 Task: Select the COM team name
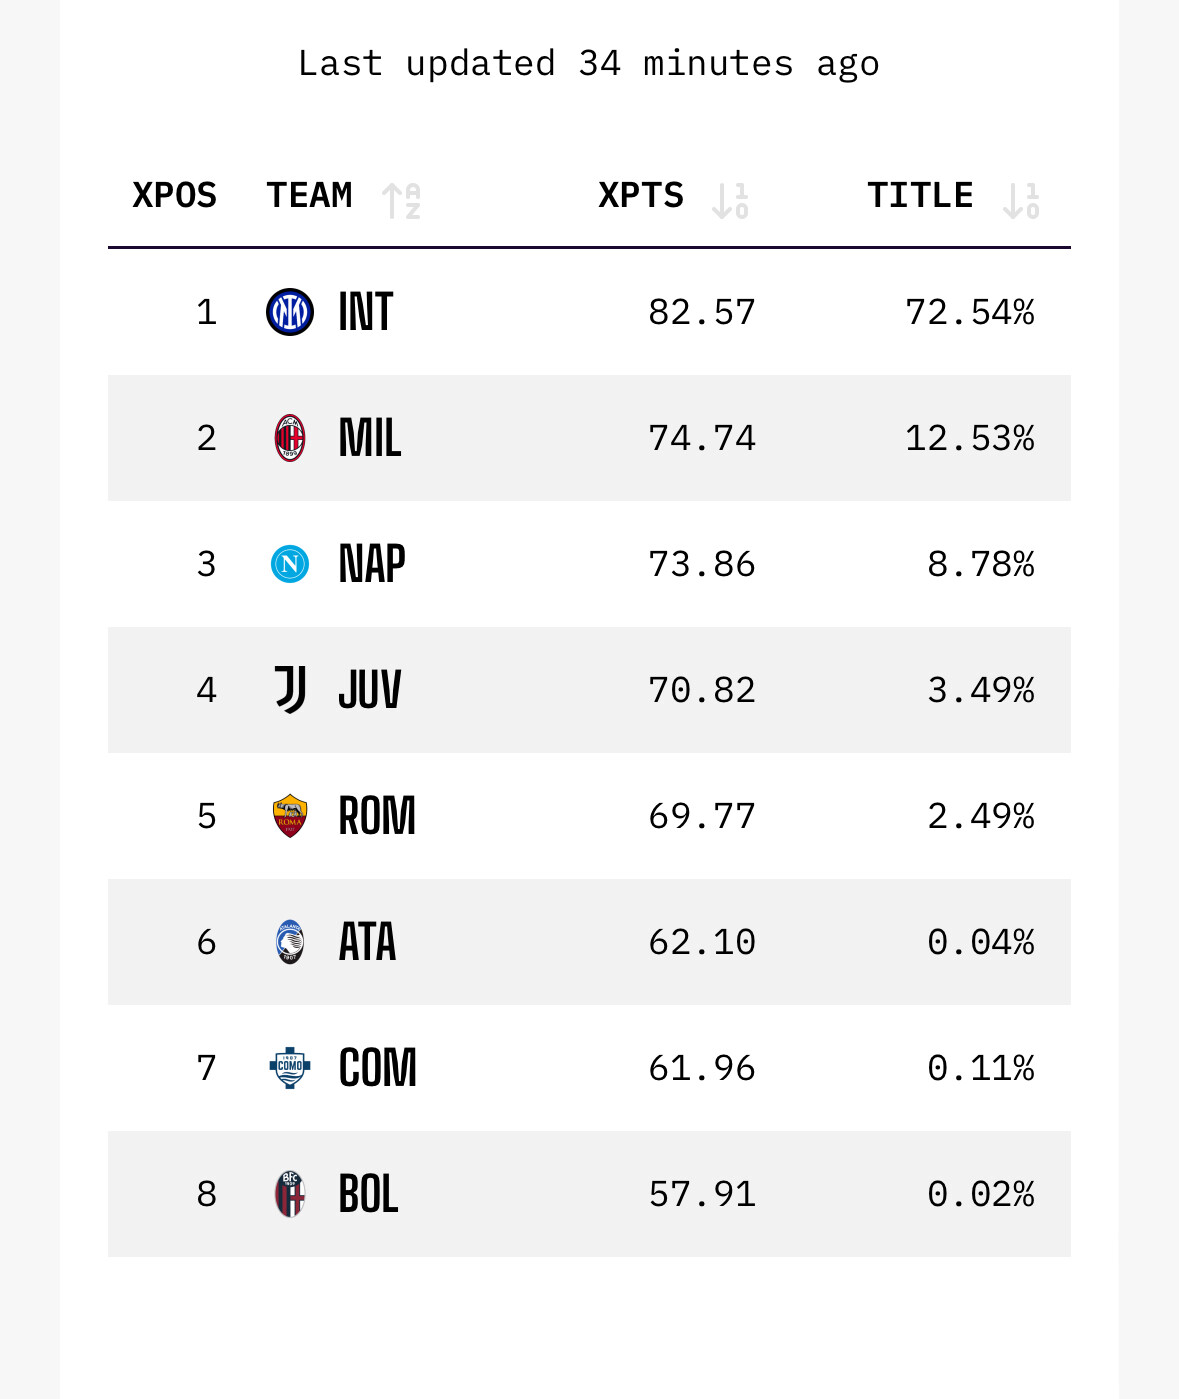pyautogui.click(x=377, y=1068)
